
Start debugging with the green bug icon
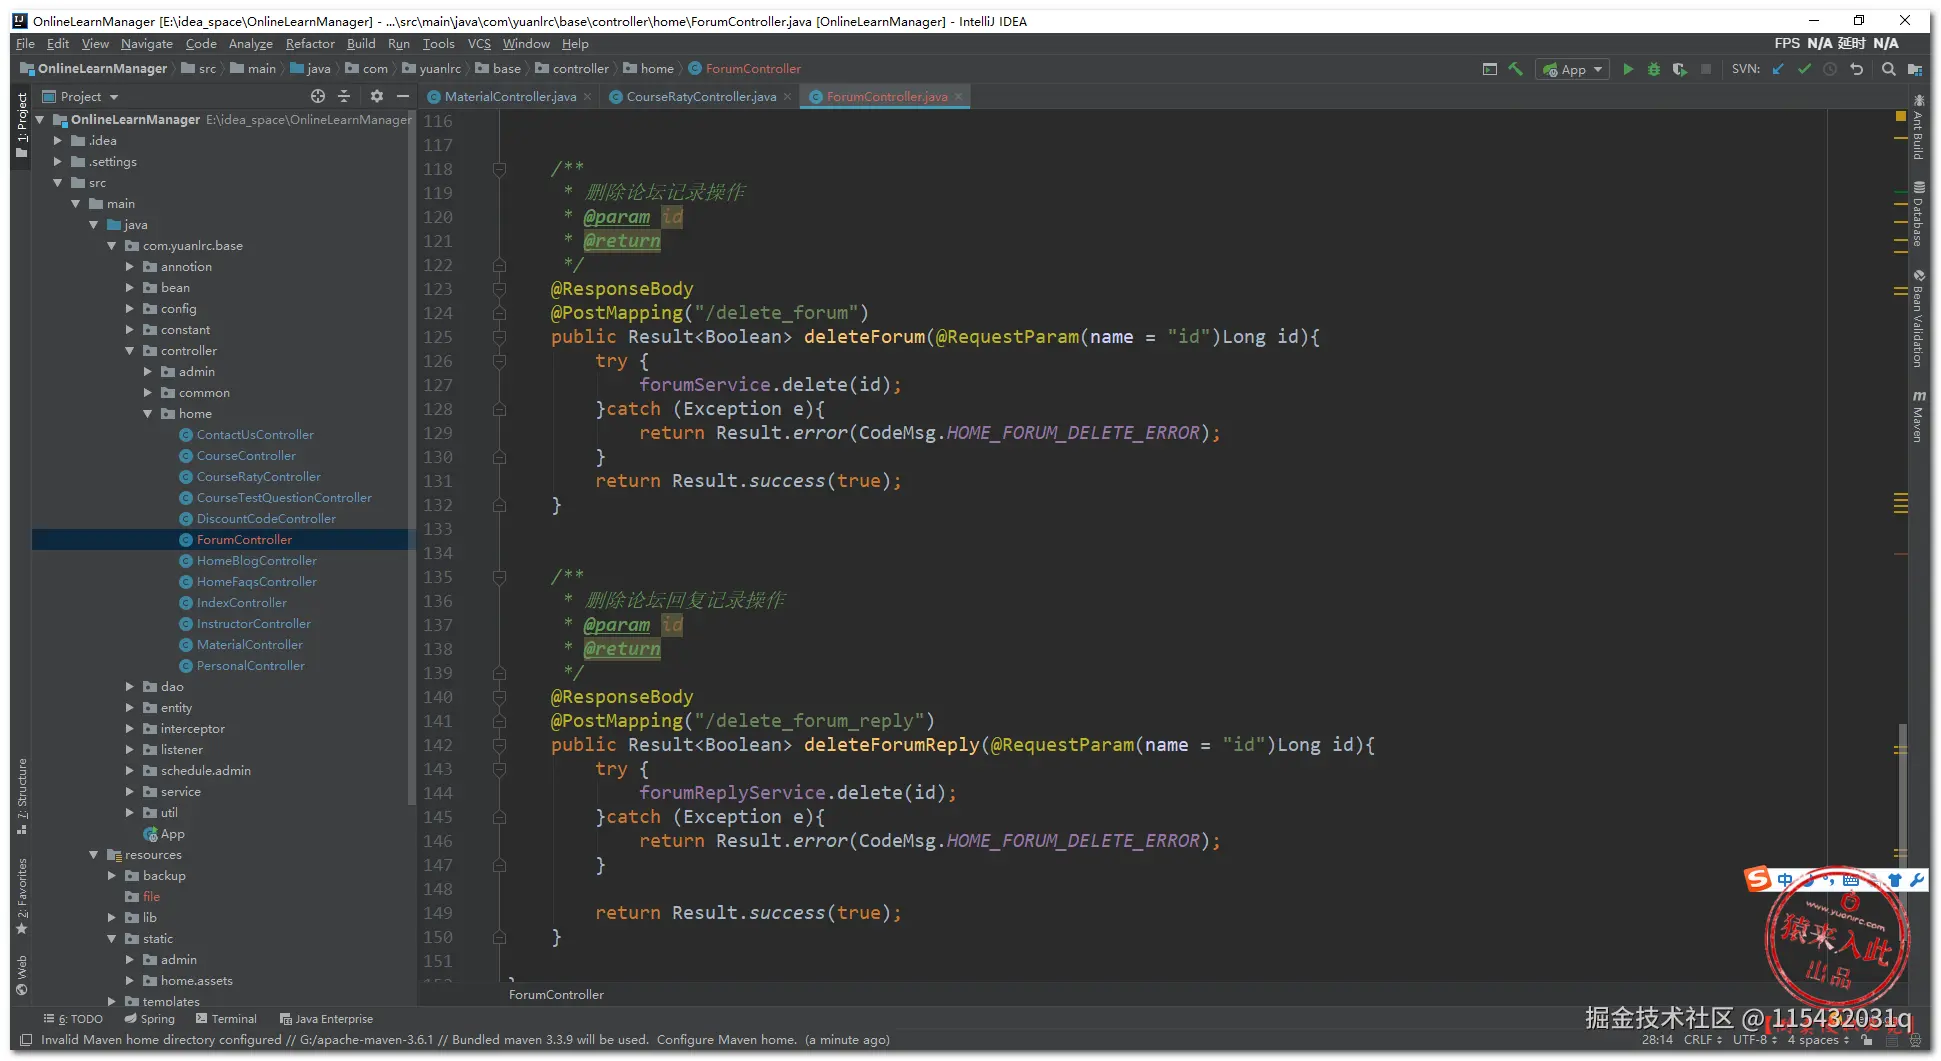1654,69
